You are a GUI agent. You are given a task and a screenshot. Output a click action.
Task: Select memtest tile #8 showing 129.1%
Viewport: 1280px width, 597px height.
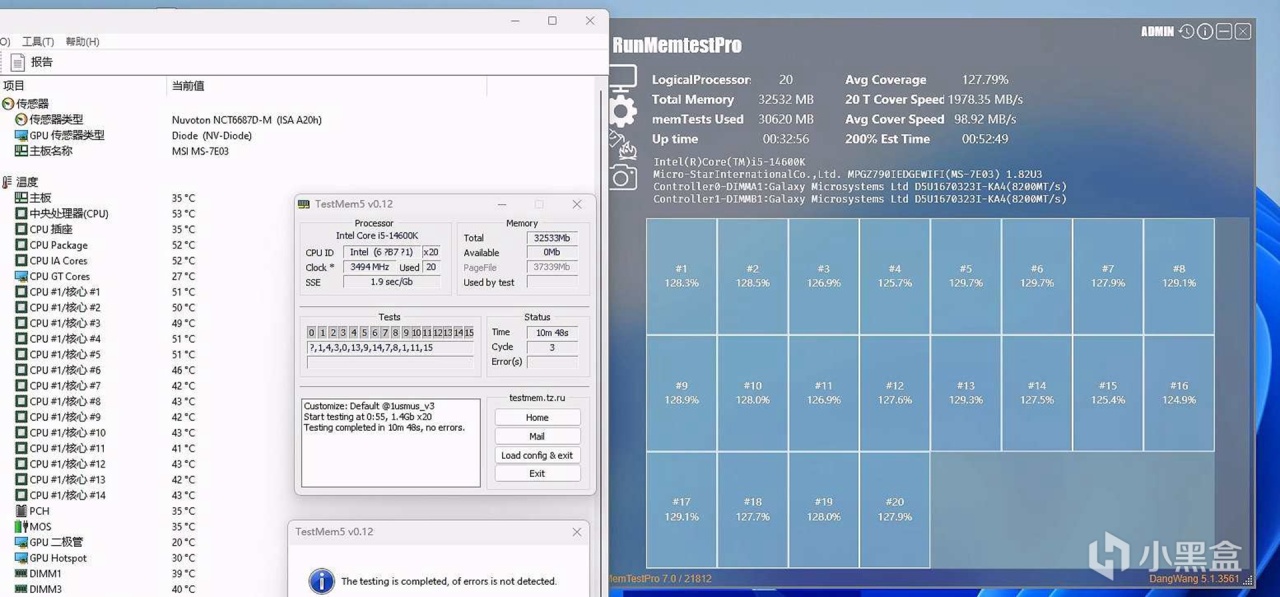[x=1179, y=276]
